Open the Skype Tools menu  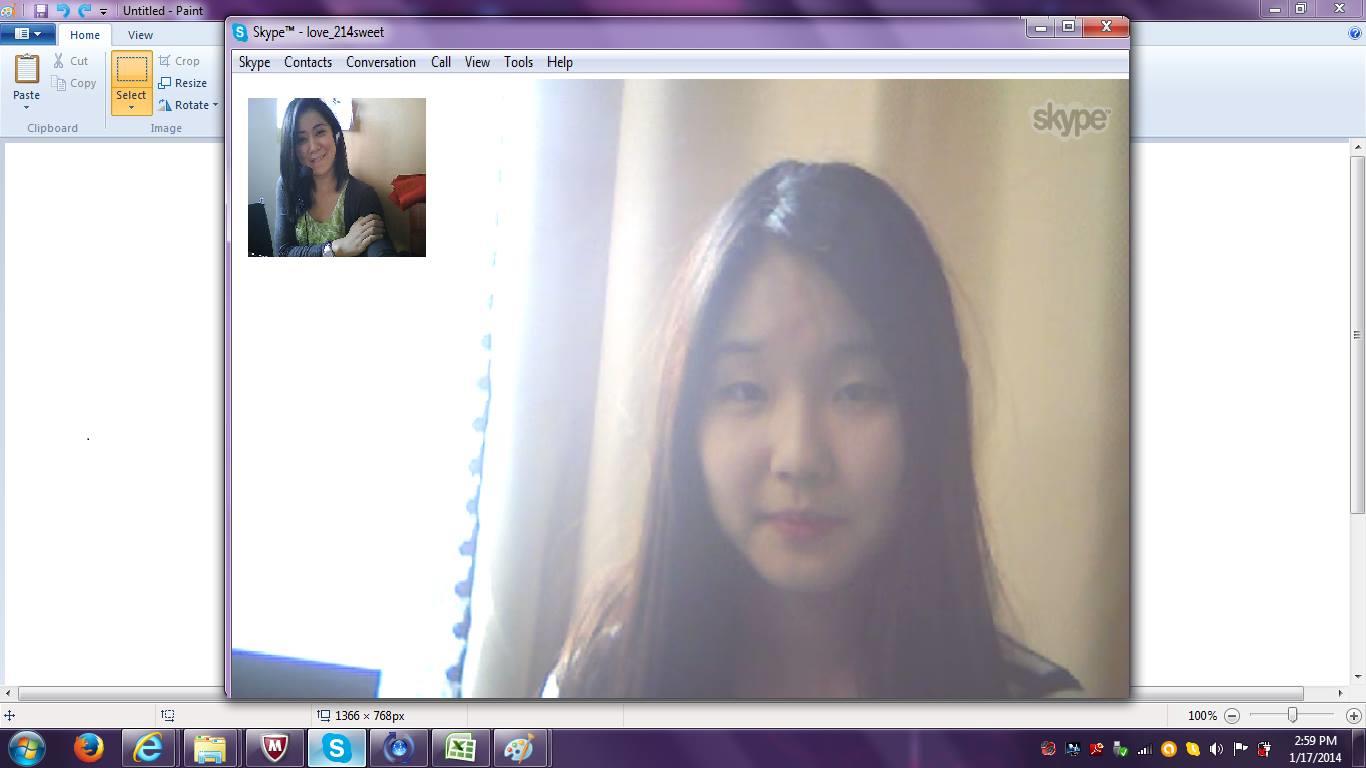(x=518, y=62)
